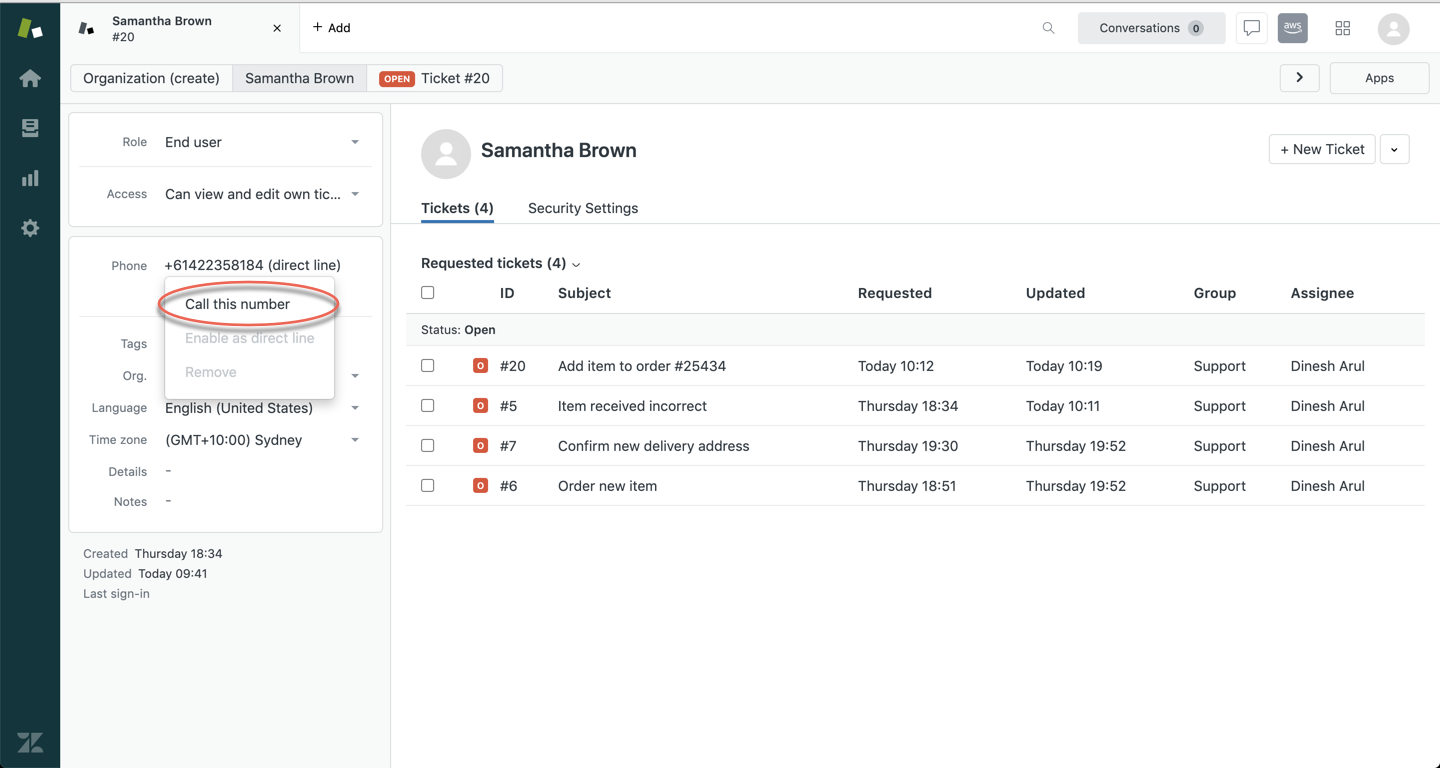The width and height of the screenshot is (1440, 768).
Task: Open the chat bubble icon
Action: (x=1251, y=28)
